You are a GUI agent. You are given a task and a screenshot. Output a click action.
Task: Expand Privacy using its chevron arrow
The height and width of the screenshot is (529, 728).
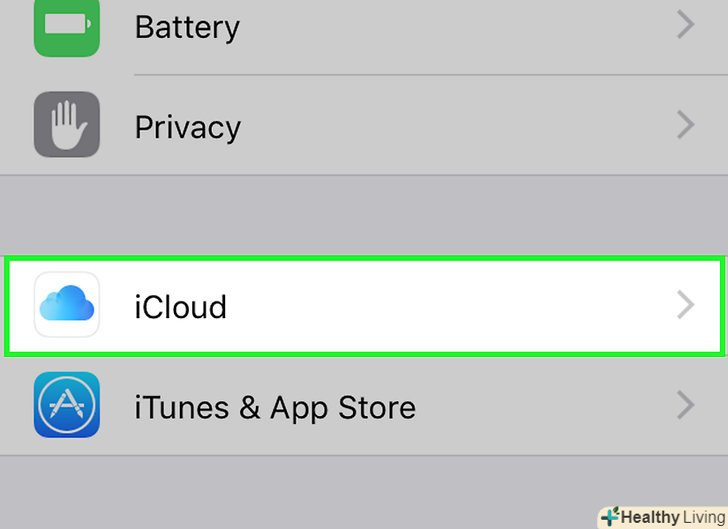[685, 125]
